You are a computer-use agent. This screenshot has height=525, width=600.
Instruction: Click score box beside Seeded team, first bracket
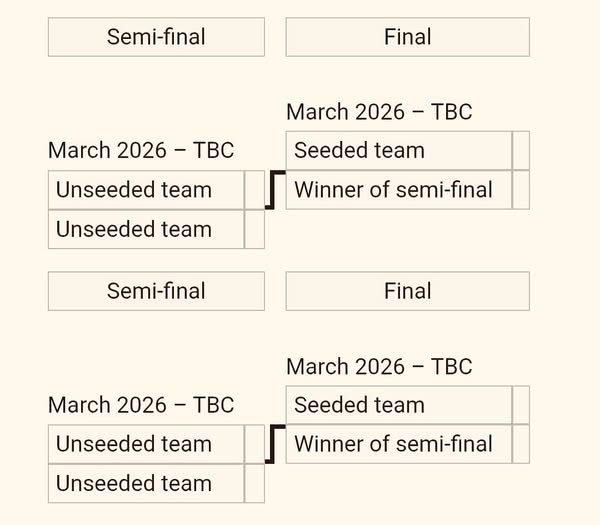[520, 151]
